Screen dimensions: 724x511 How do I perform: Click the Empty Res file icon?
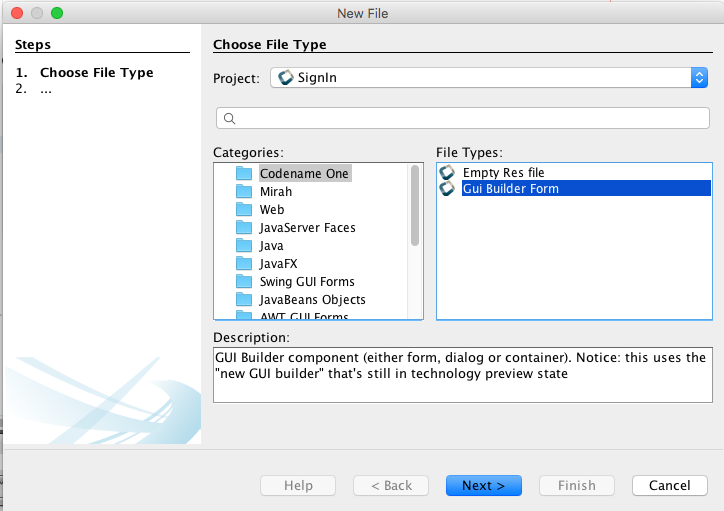[447, 173]
